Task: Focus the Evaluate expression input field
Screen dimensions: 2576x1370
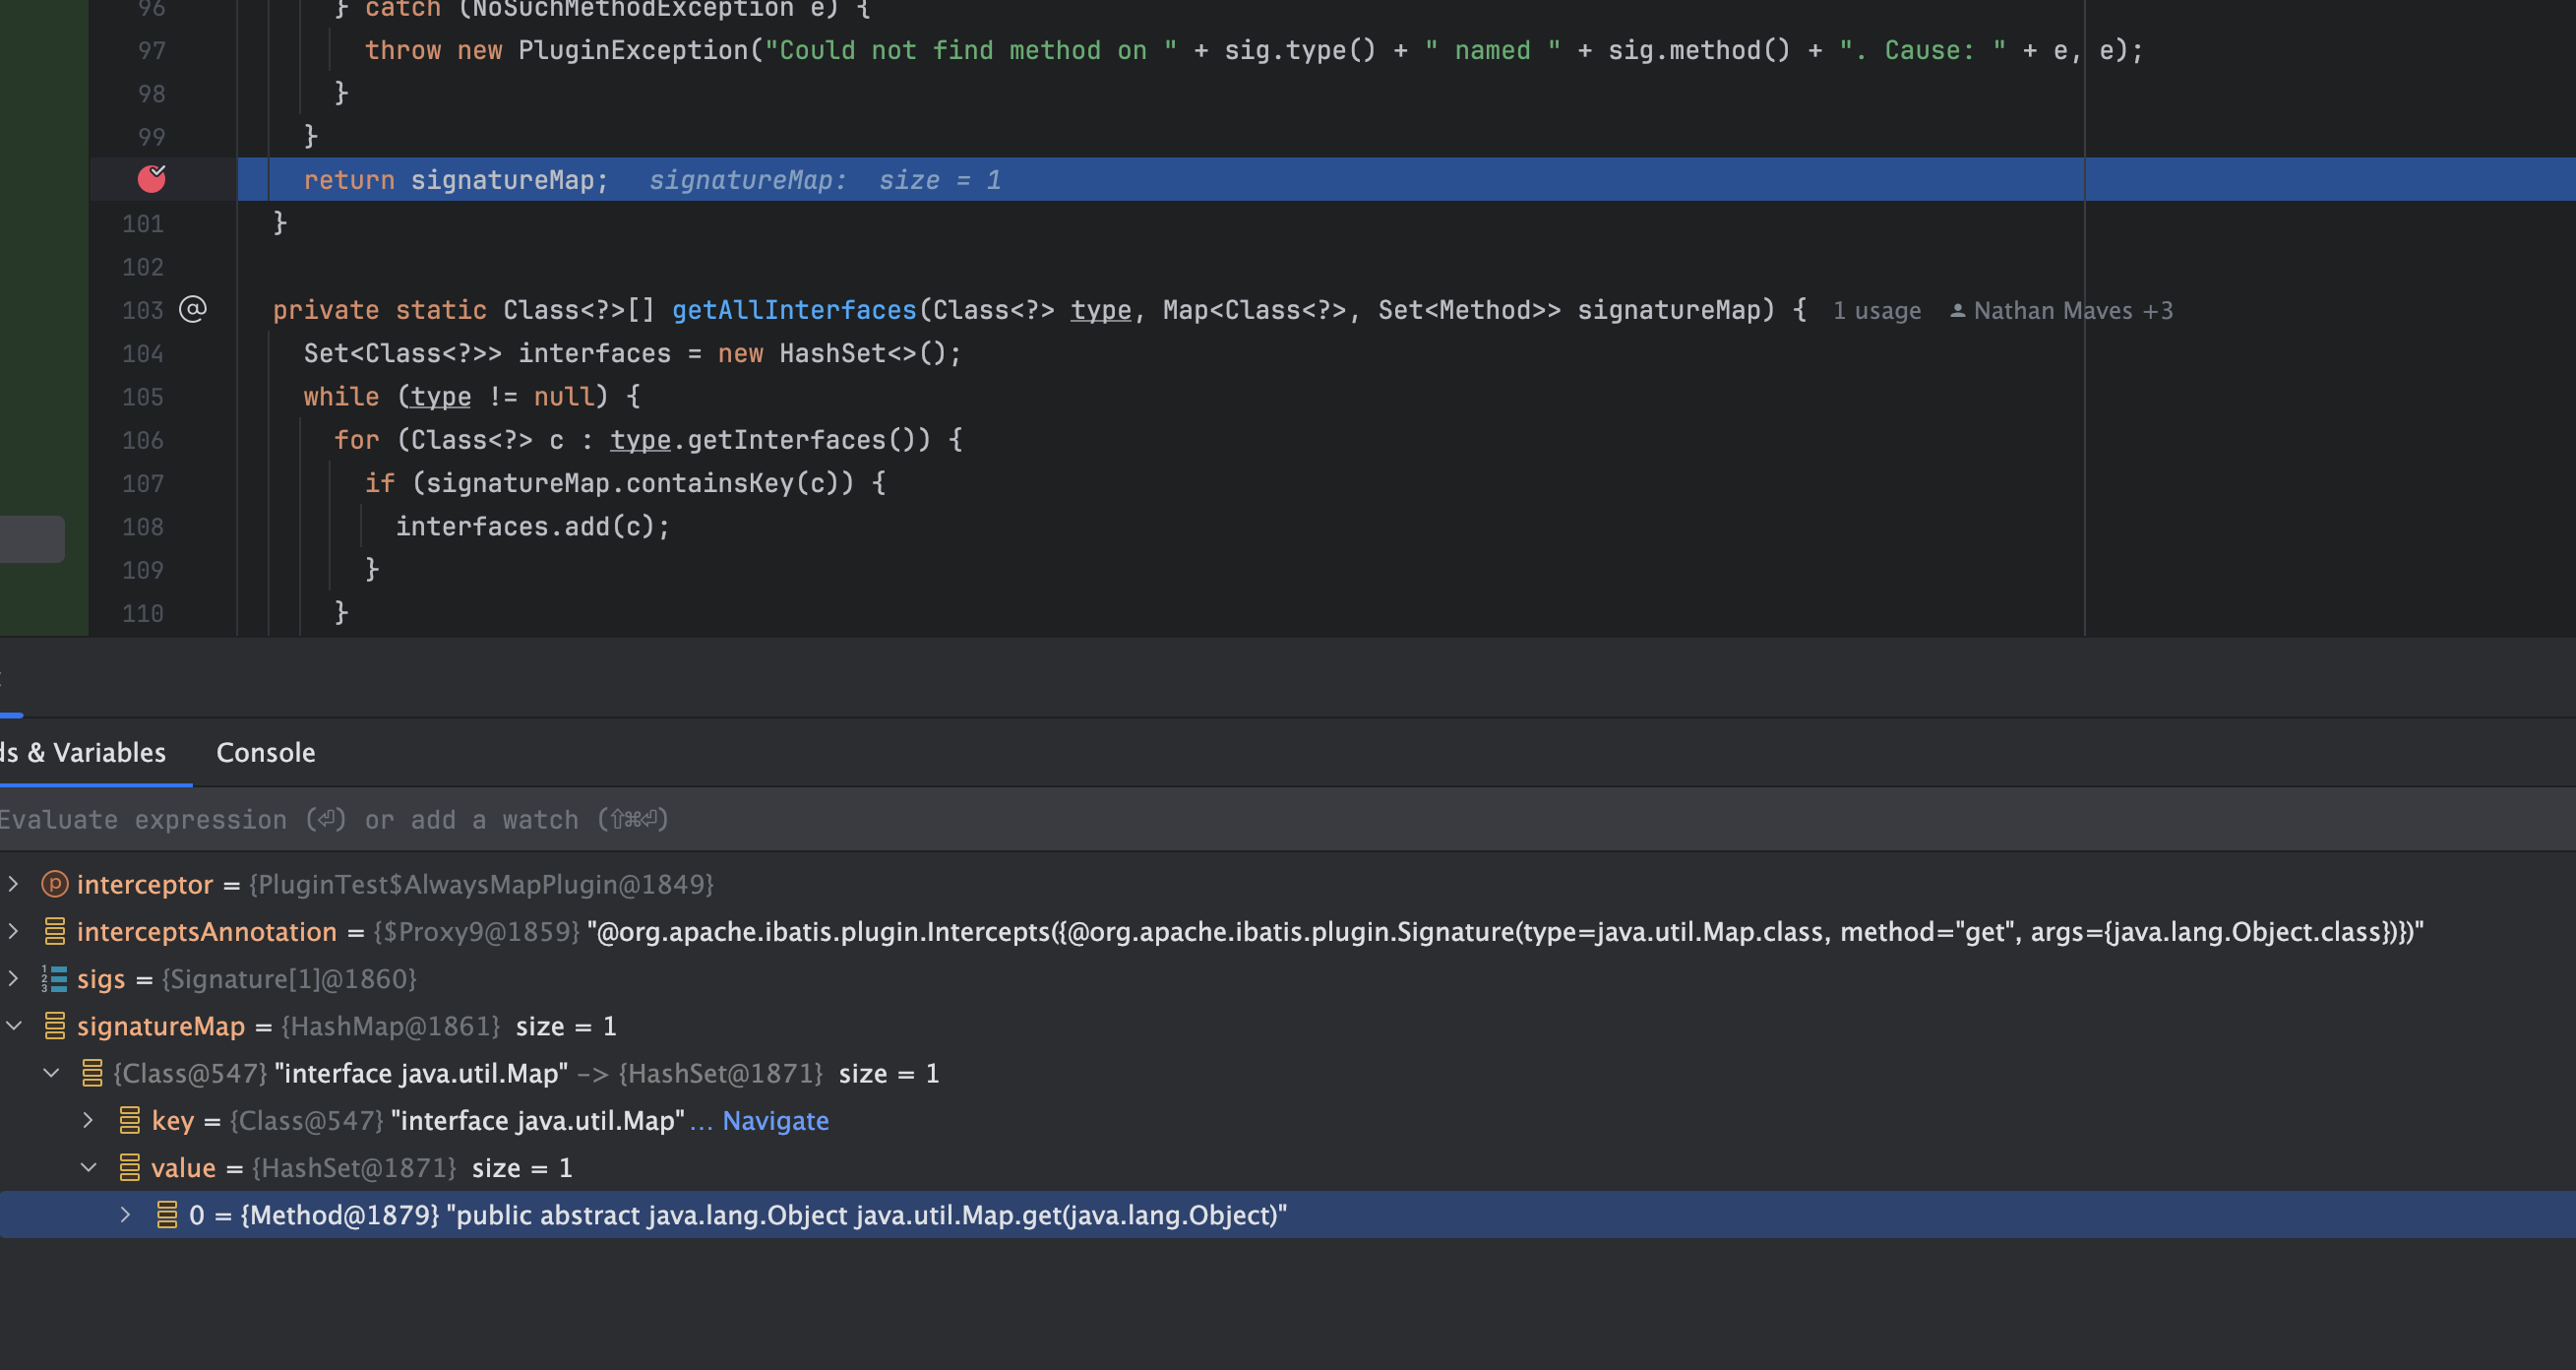Action: (1288, 819)
